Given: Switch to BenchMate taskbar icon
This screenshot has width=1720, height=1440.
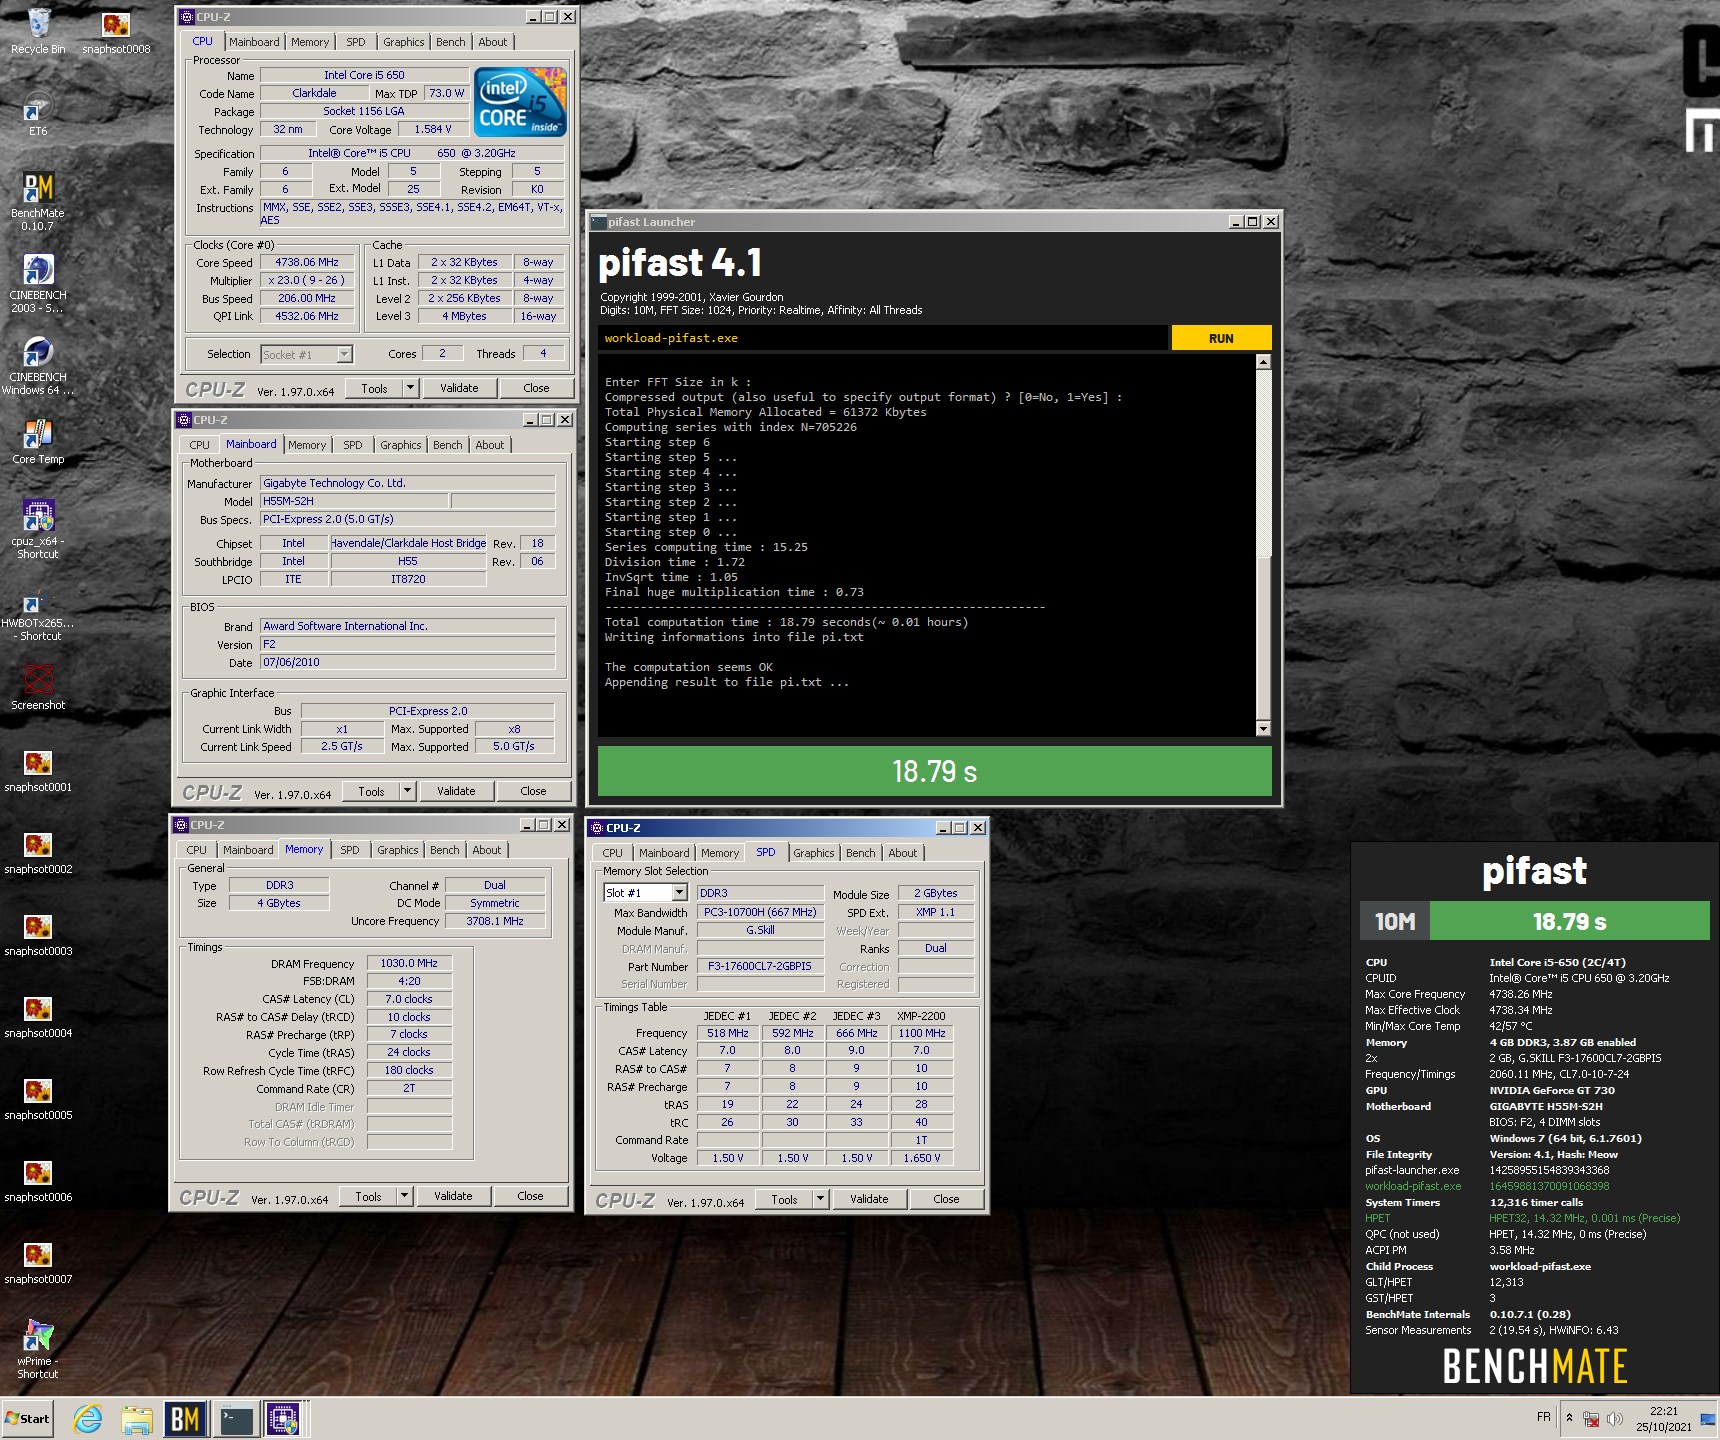Looking at the screenshot, I should (185, 1418).
